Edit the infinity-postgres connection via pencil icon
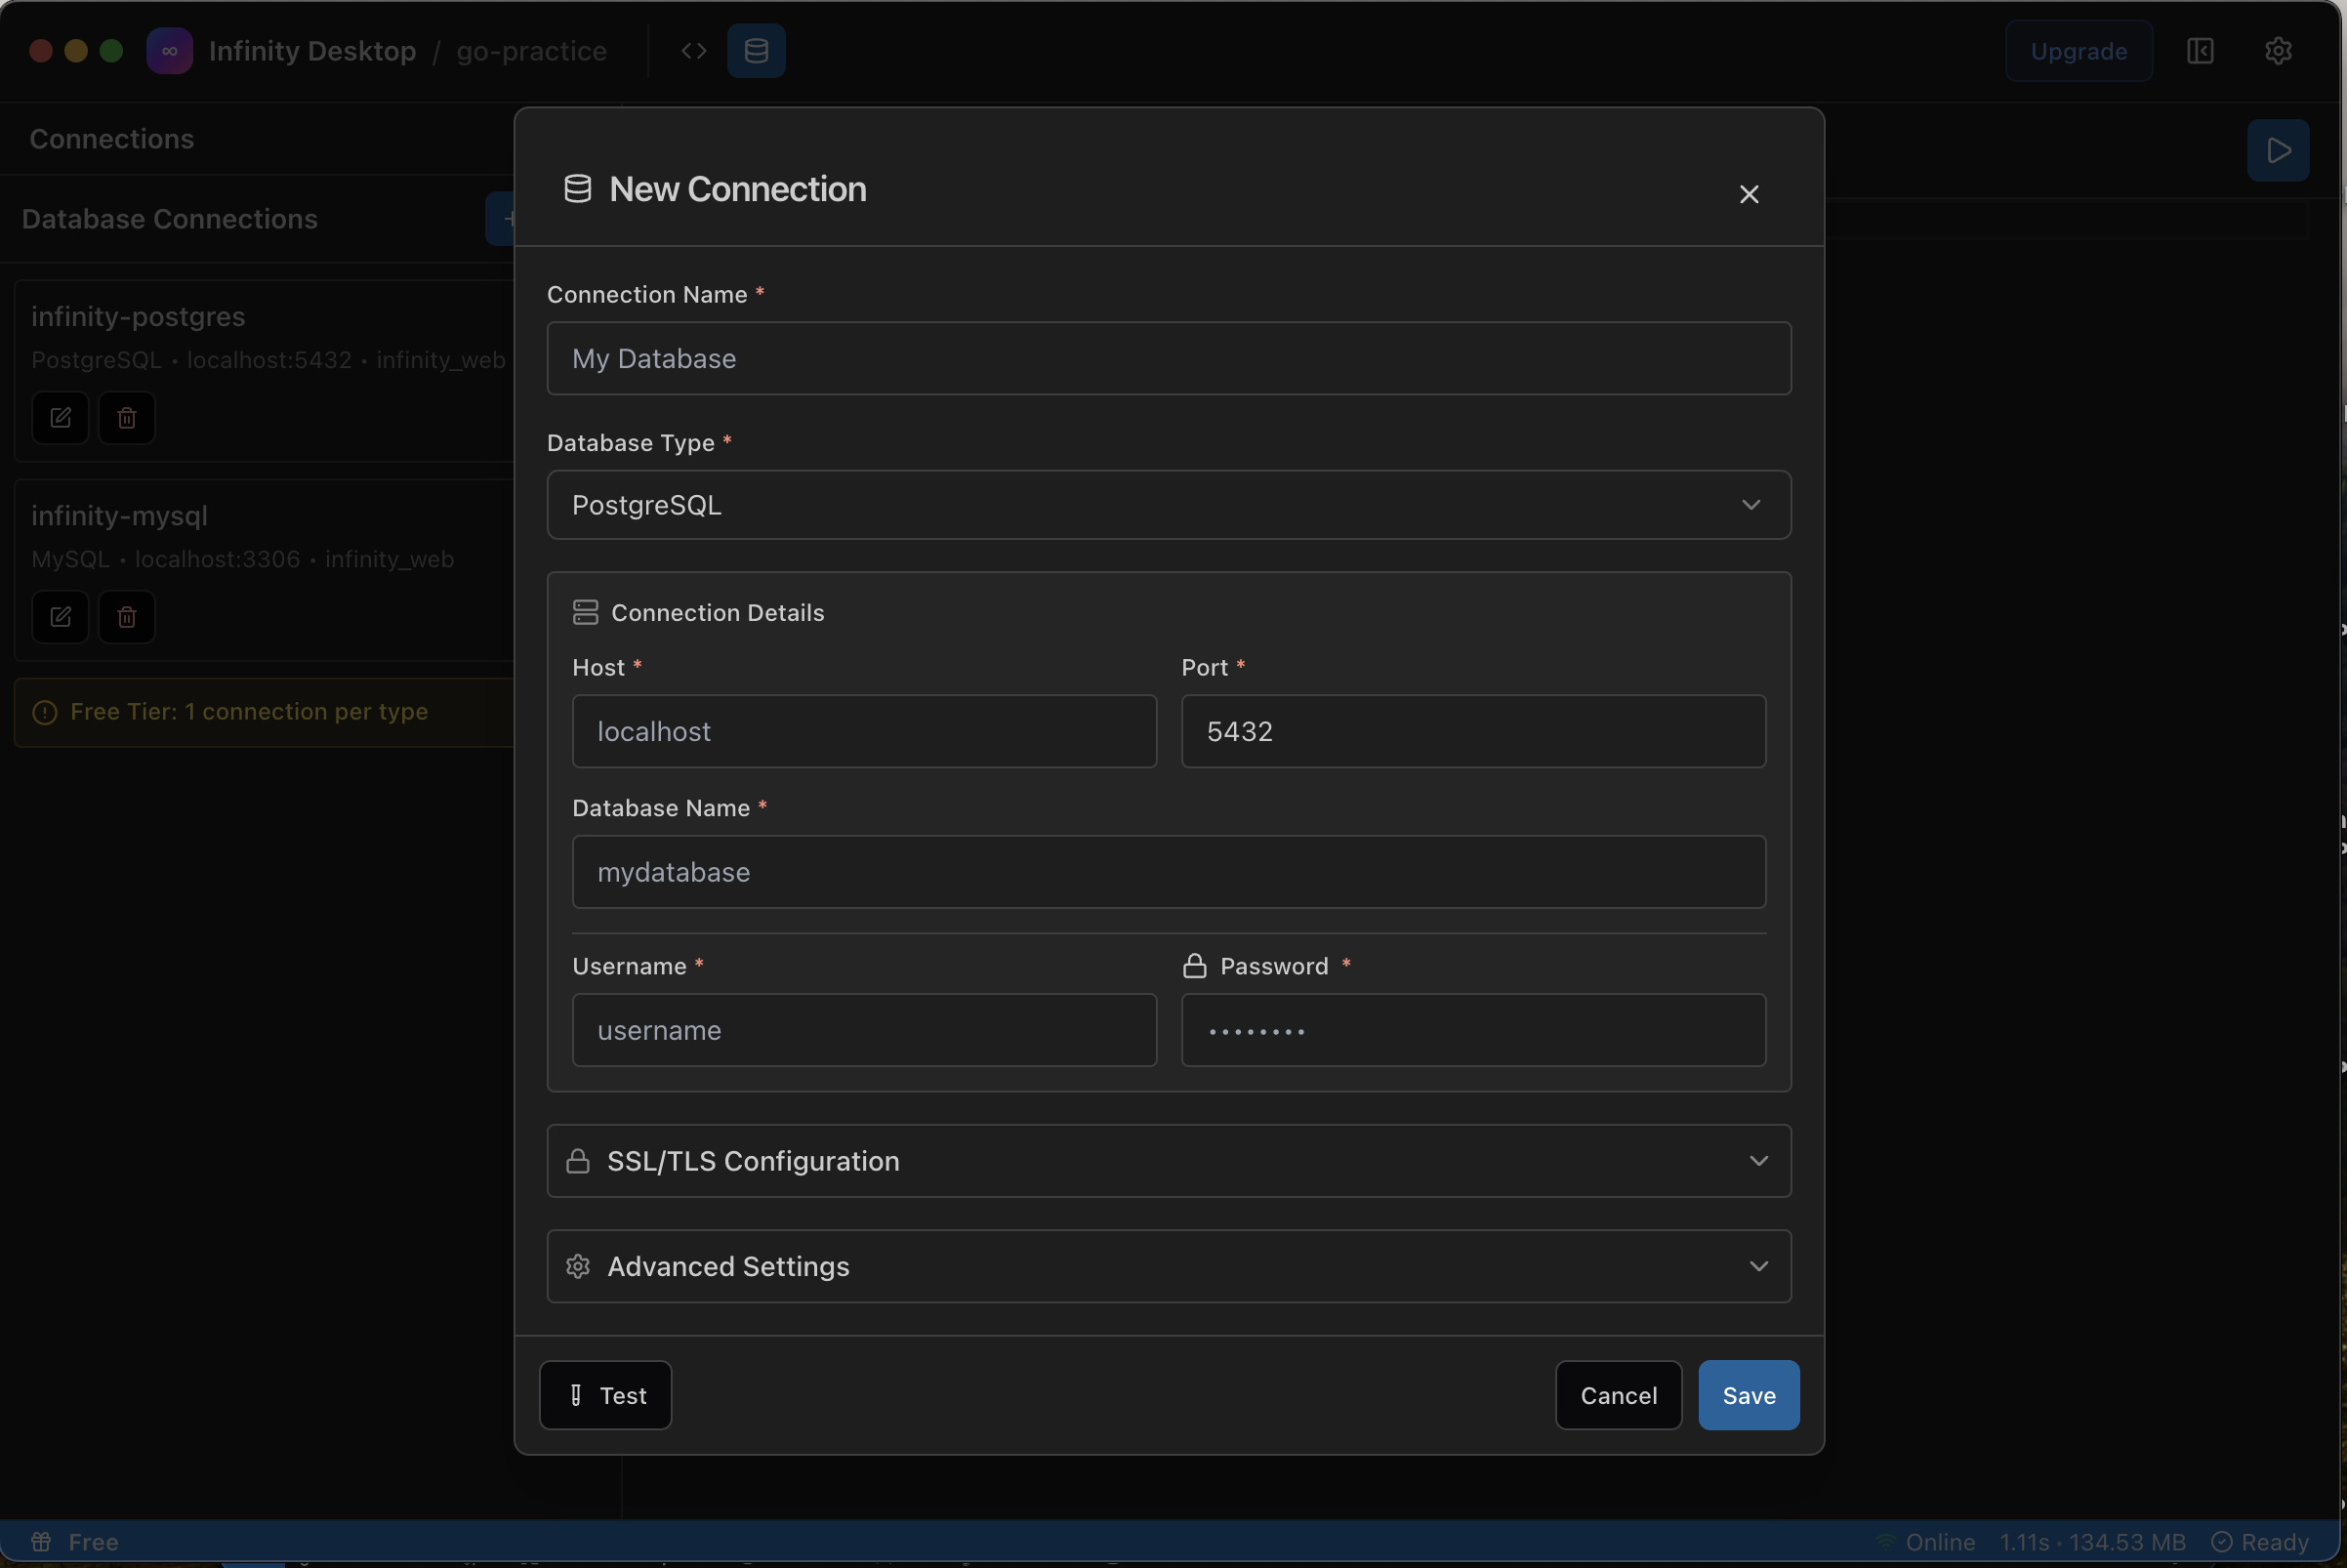The height and width of the screenshot is (1568, 2347). 58,417
